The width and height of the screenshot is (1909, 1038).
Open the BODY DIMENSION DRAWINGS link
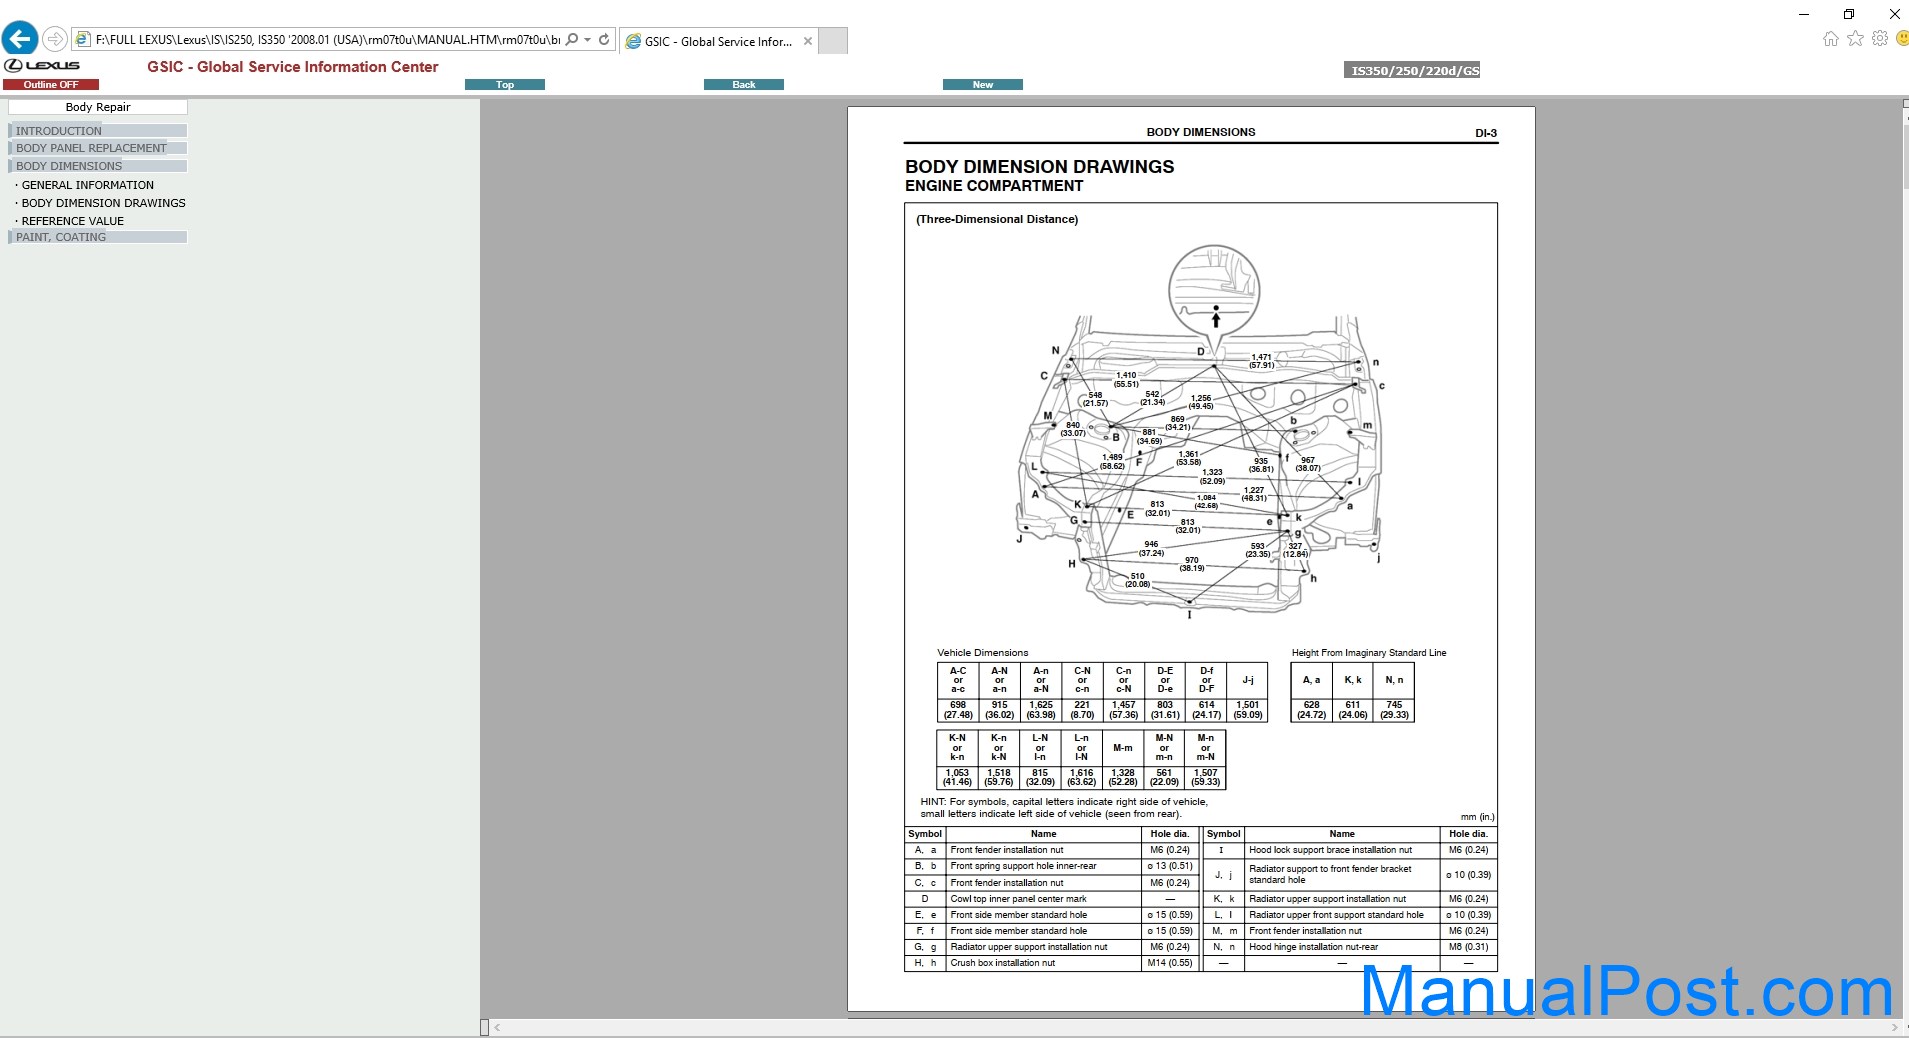(104, 203)
